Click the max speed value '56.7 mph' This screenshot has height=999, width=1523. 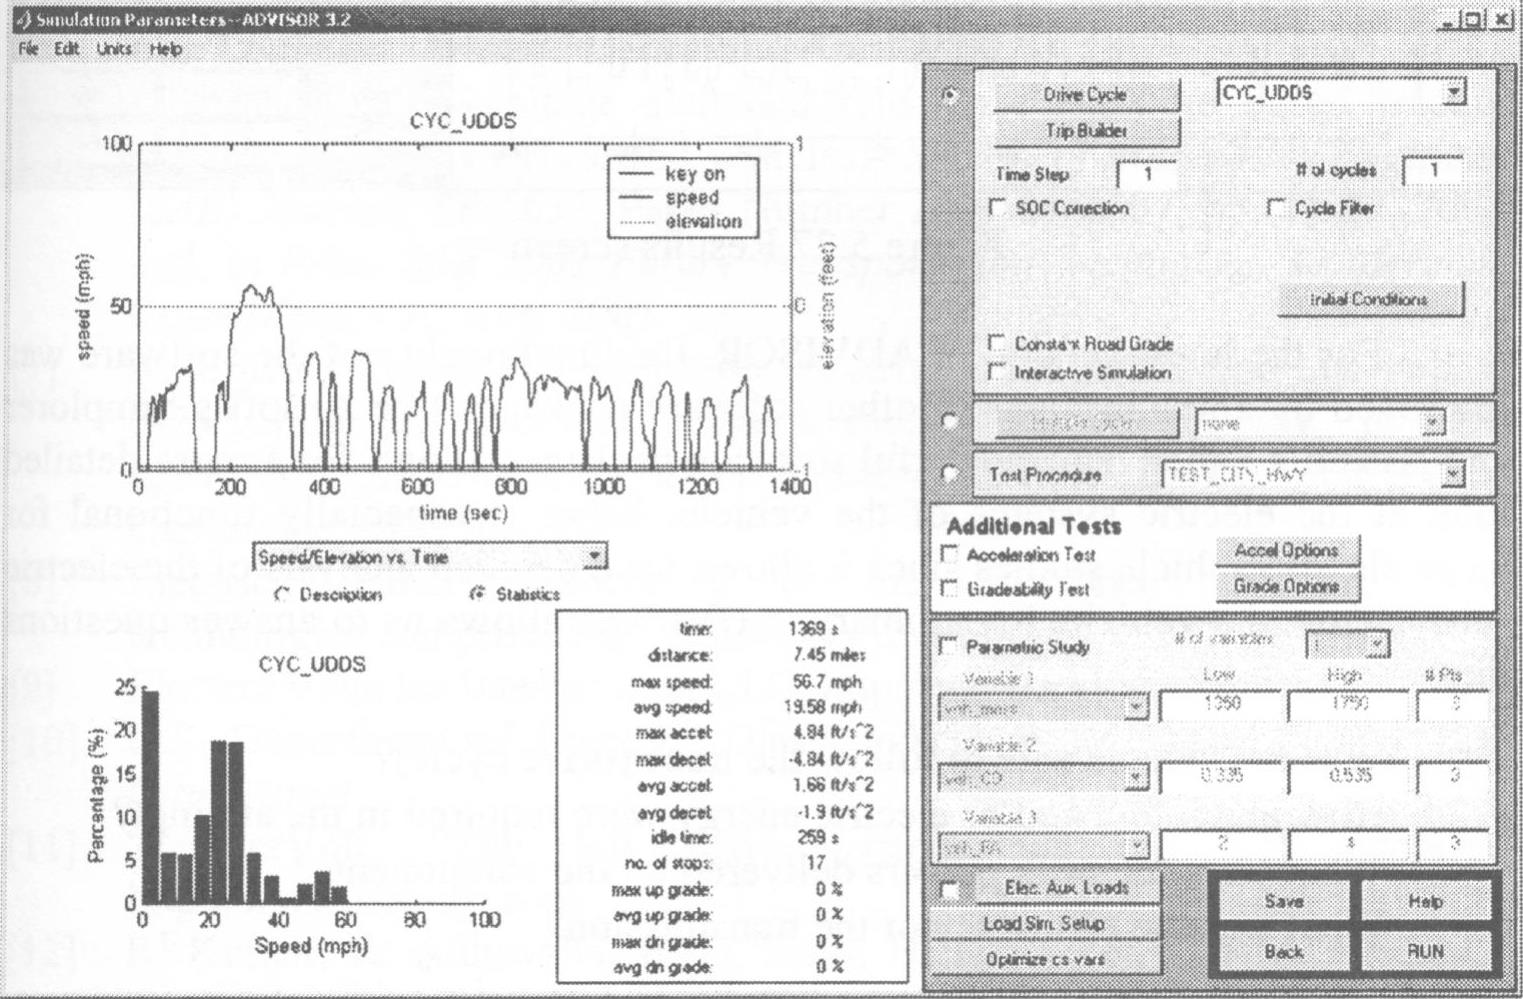tap(826, 682)
